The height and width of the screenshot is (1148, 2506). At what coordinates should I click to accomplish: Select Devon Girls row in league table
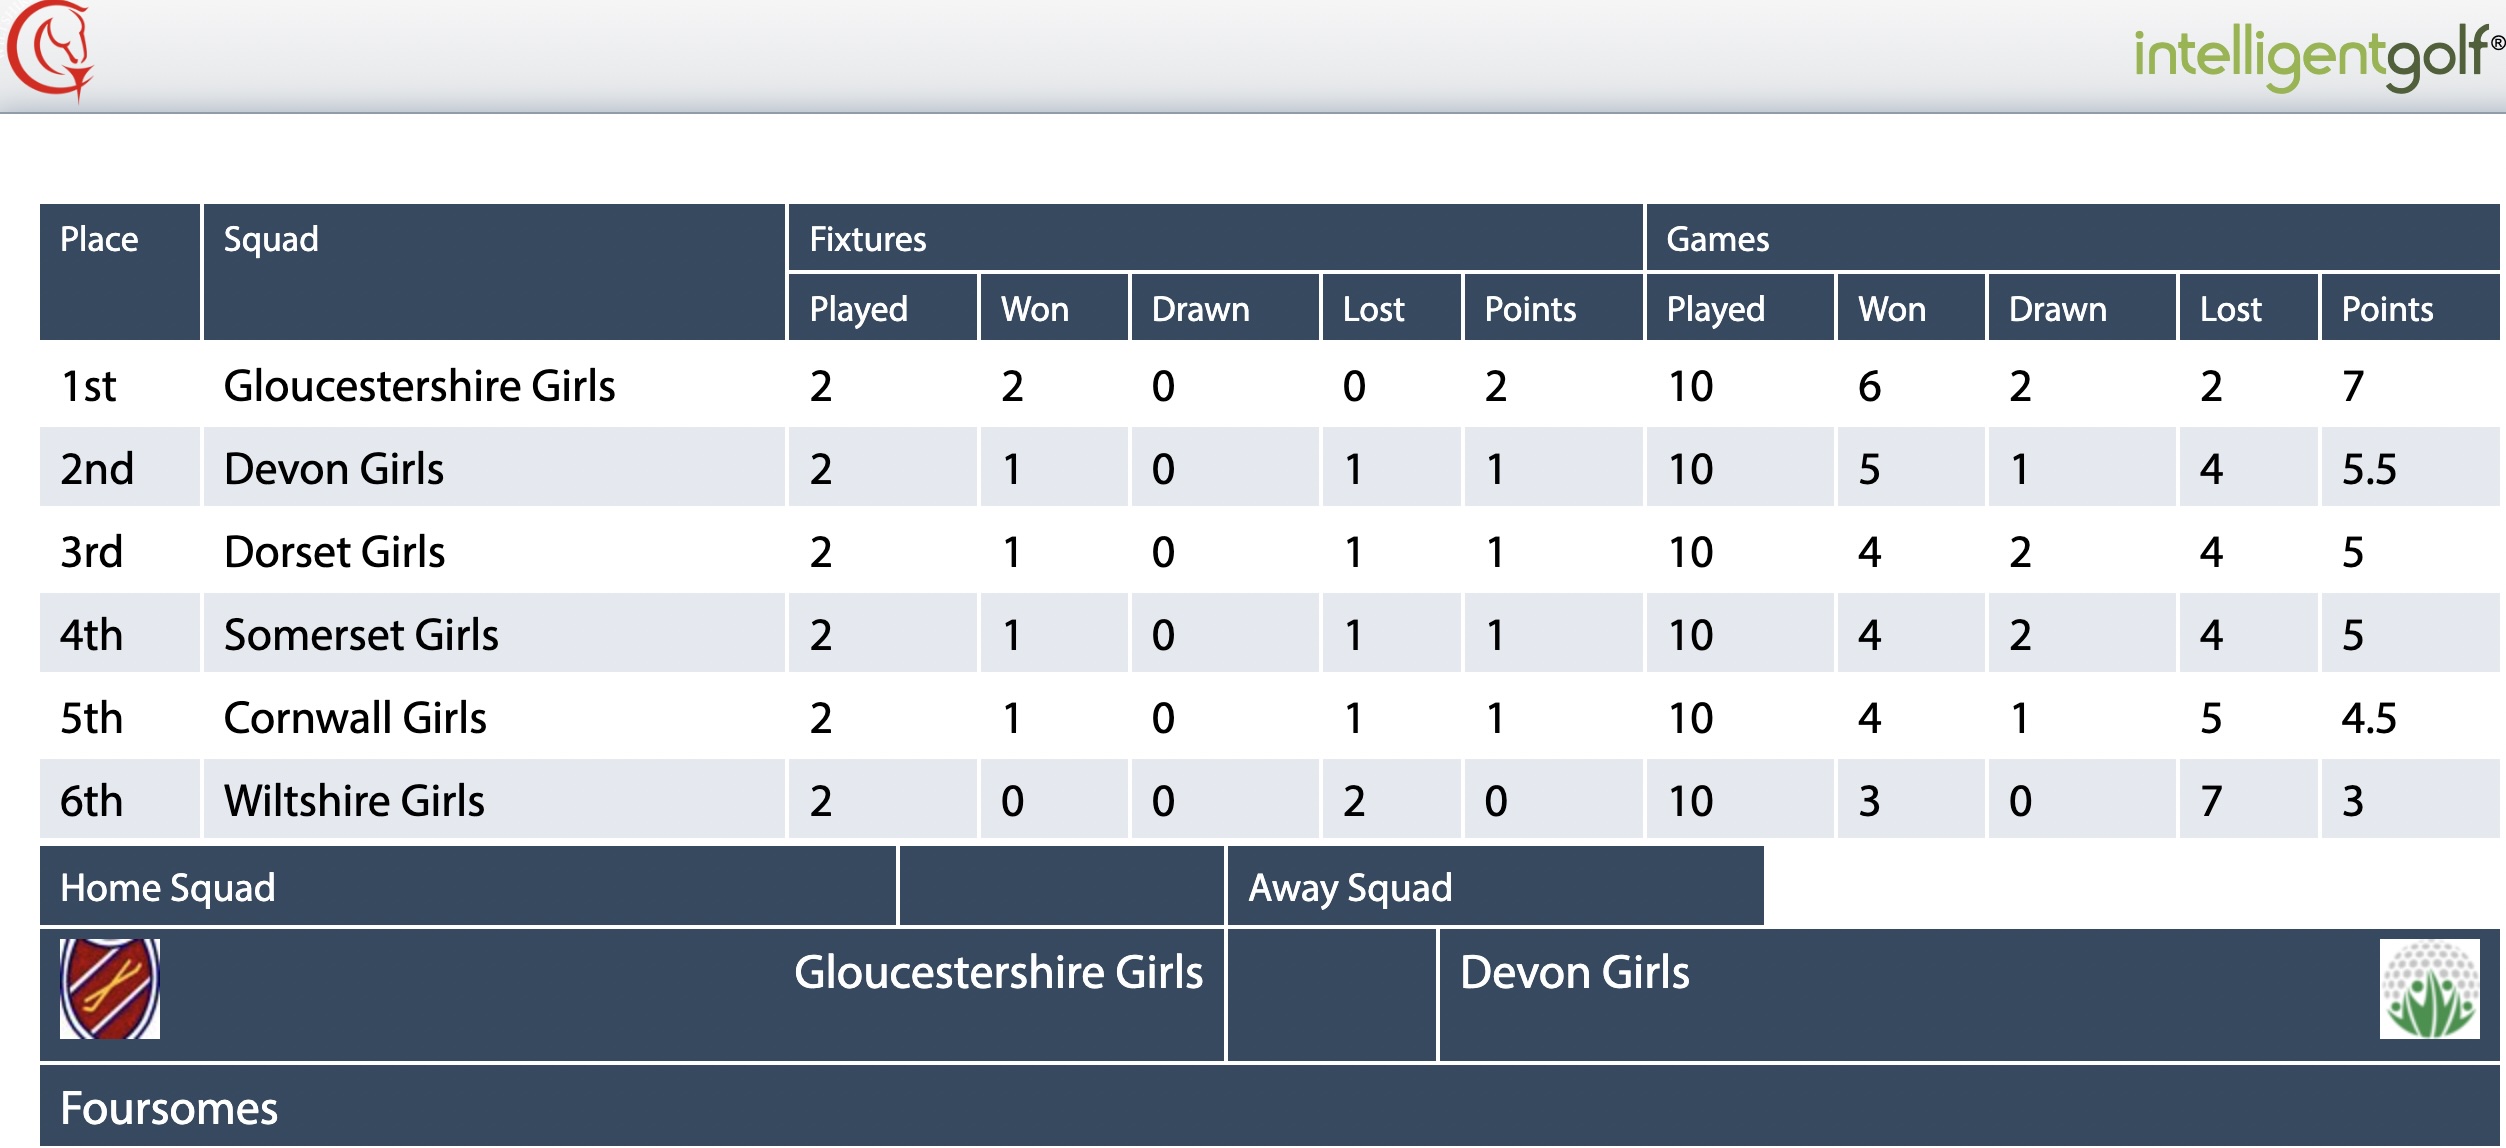[1270, 468]
